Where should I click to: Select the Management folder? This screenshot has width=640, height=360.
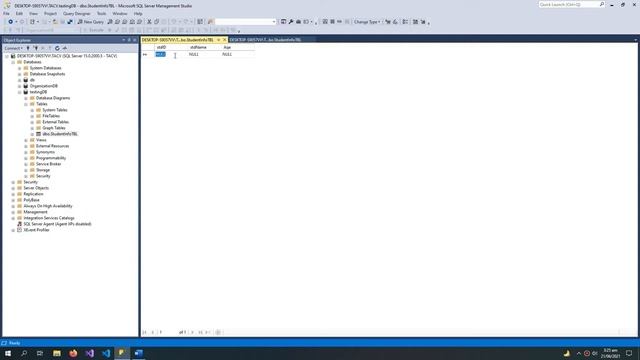pyautogui.click(x=35, y=212)
